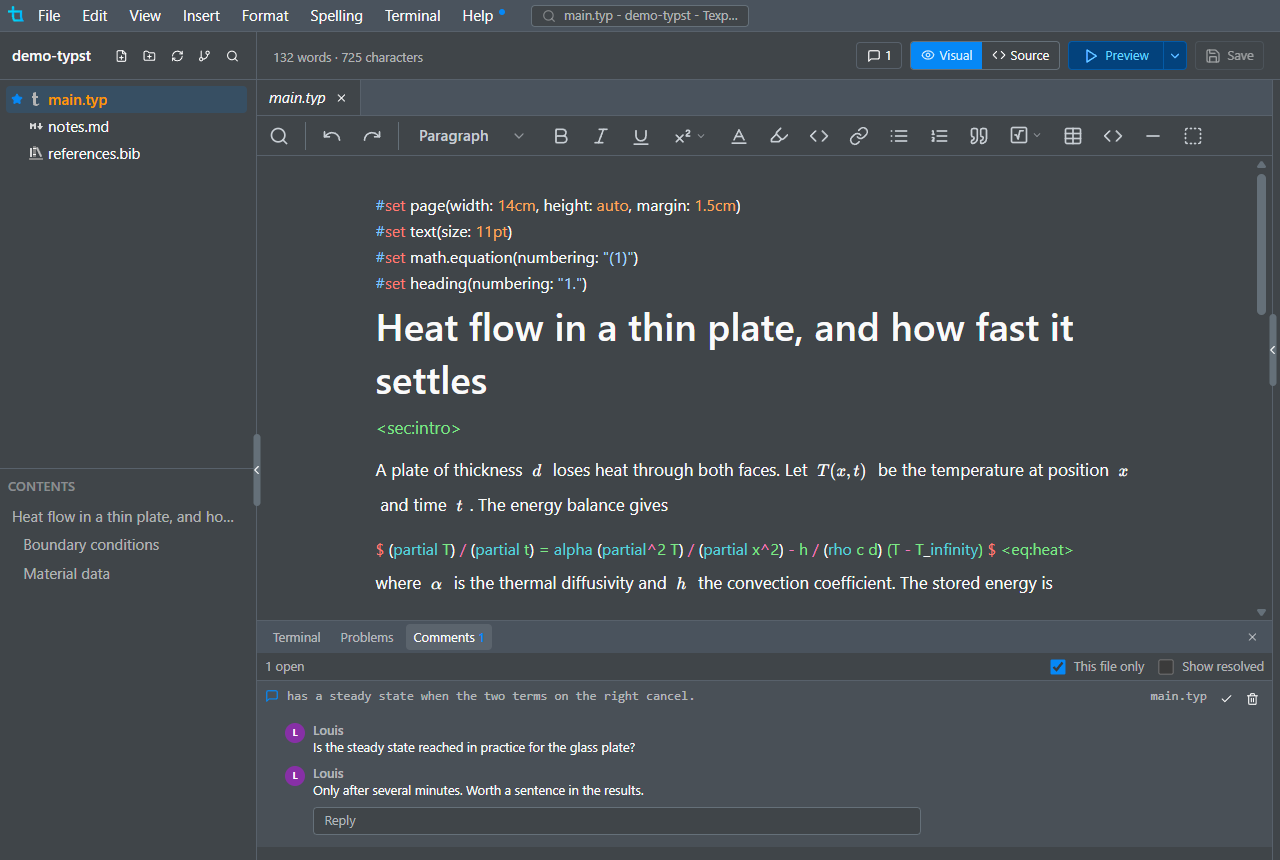Apply inline code formatting
This screenshot has height=860, width=1280.
coord(819,136)
